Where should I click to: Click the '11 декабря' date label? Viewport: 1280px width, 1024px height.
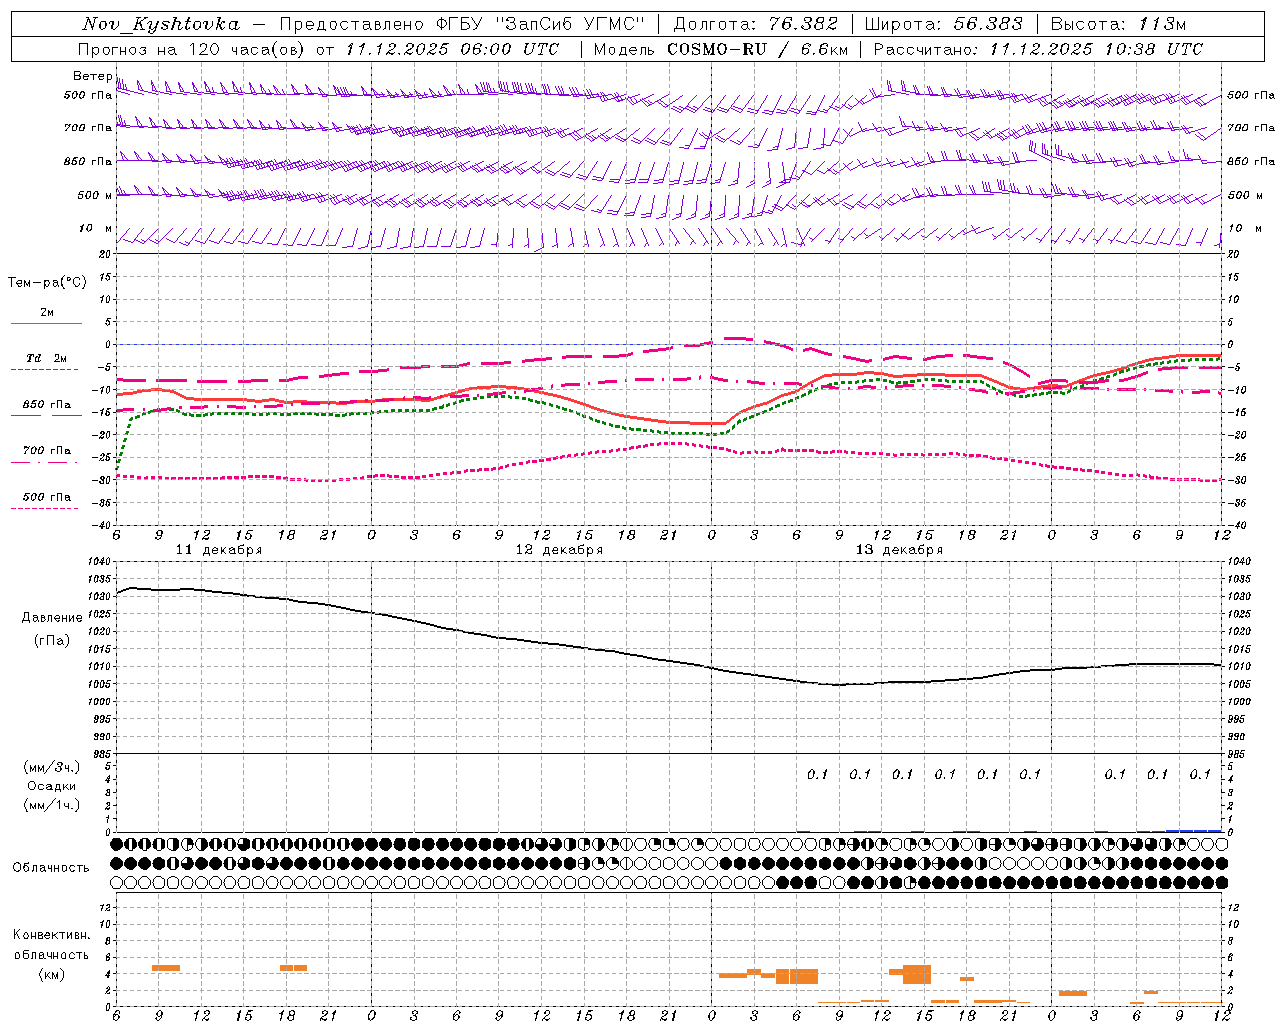tap(219, 550)
